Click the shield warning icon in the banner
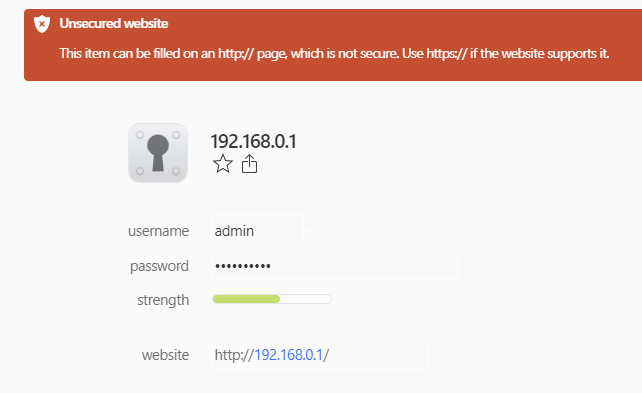642x393 pixels. pyautogui.click(x=42, y=24)
